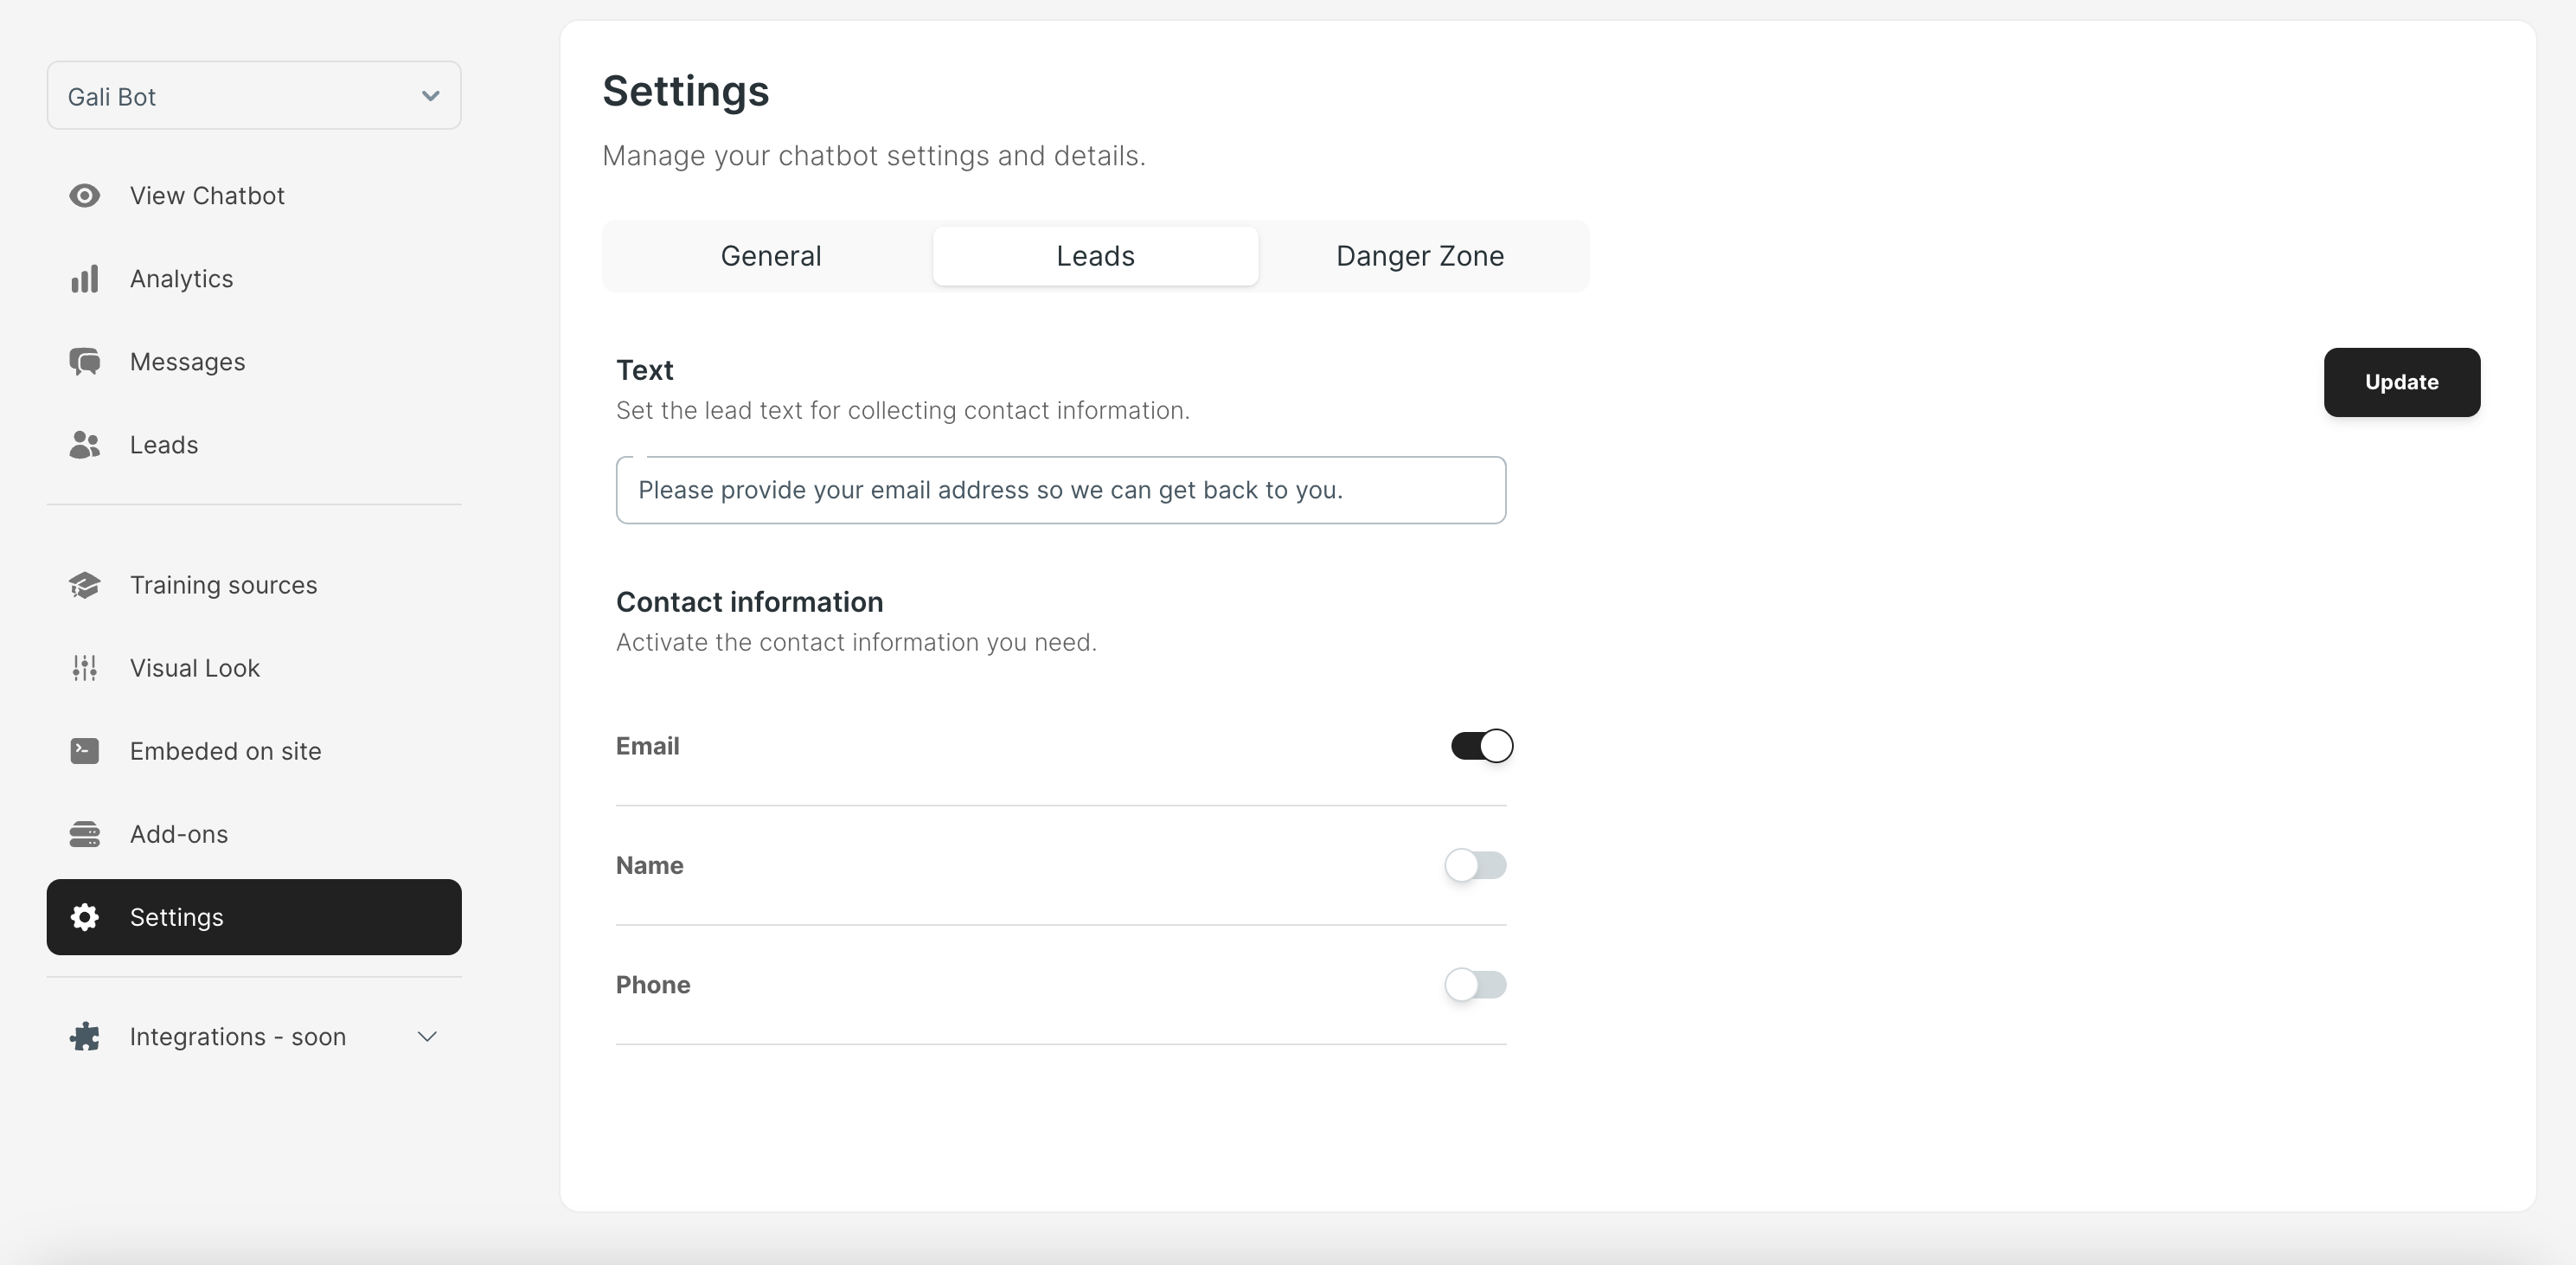Switch to the Danger Zone tab
The width and height of the screenshot is (2576, 1265).
point(1419,254)
